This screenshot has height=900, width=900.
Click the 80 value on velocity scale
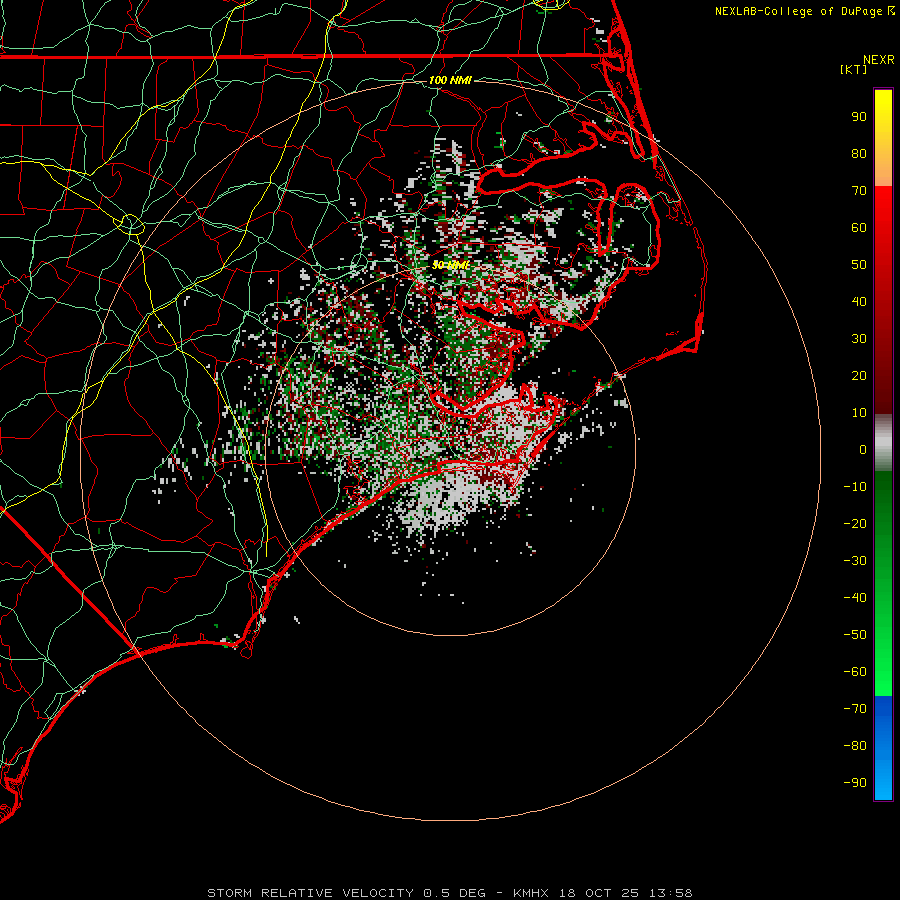tap(859, 153)
